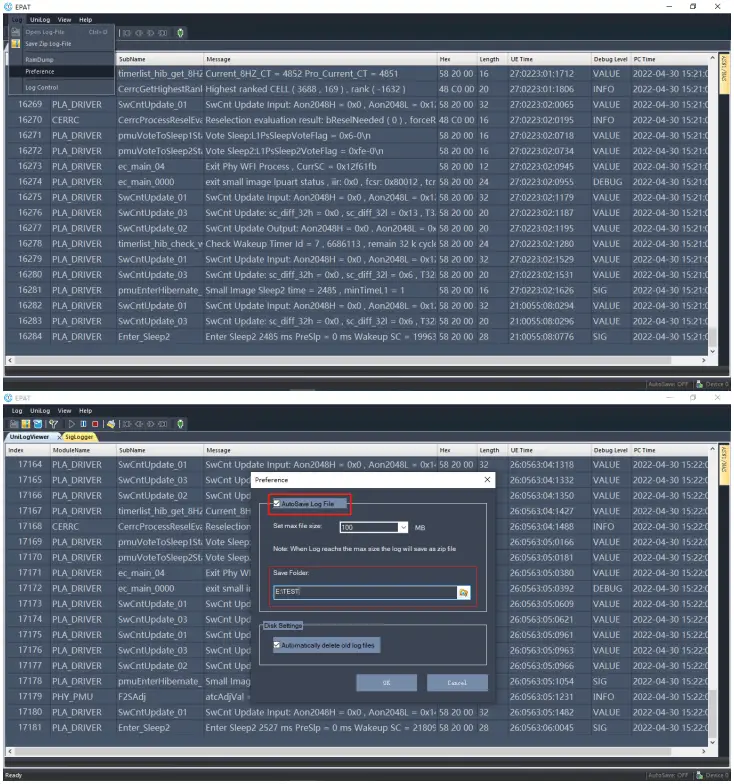Click UE Time column header in lower window
The width and height of the screenshot is (734, 784).
coord(548,451)
